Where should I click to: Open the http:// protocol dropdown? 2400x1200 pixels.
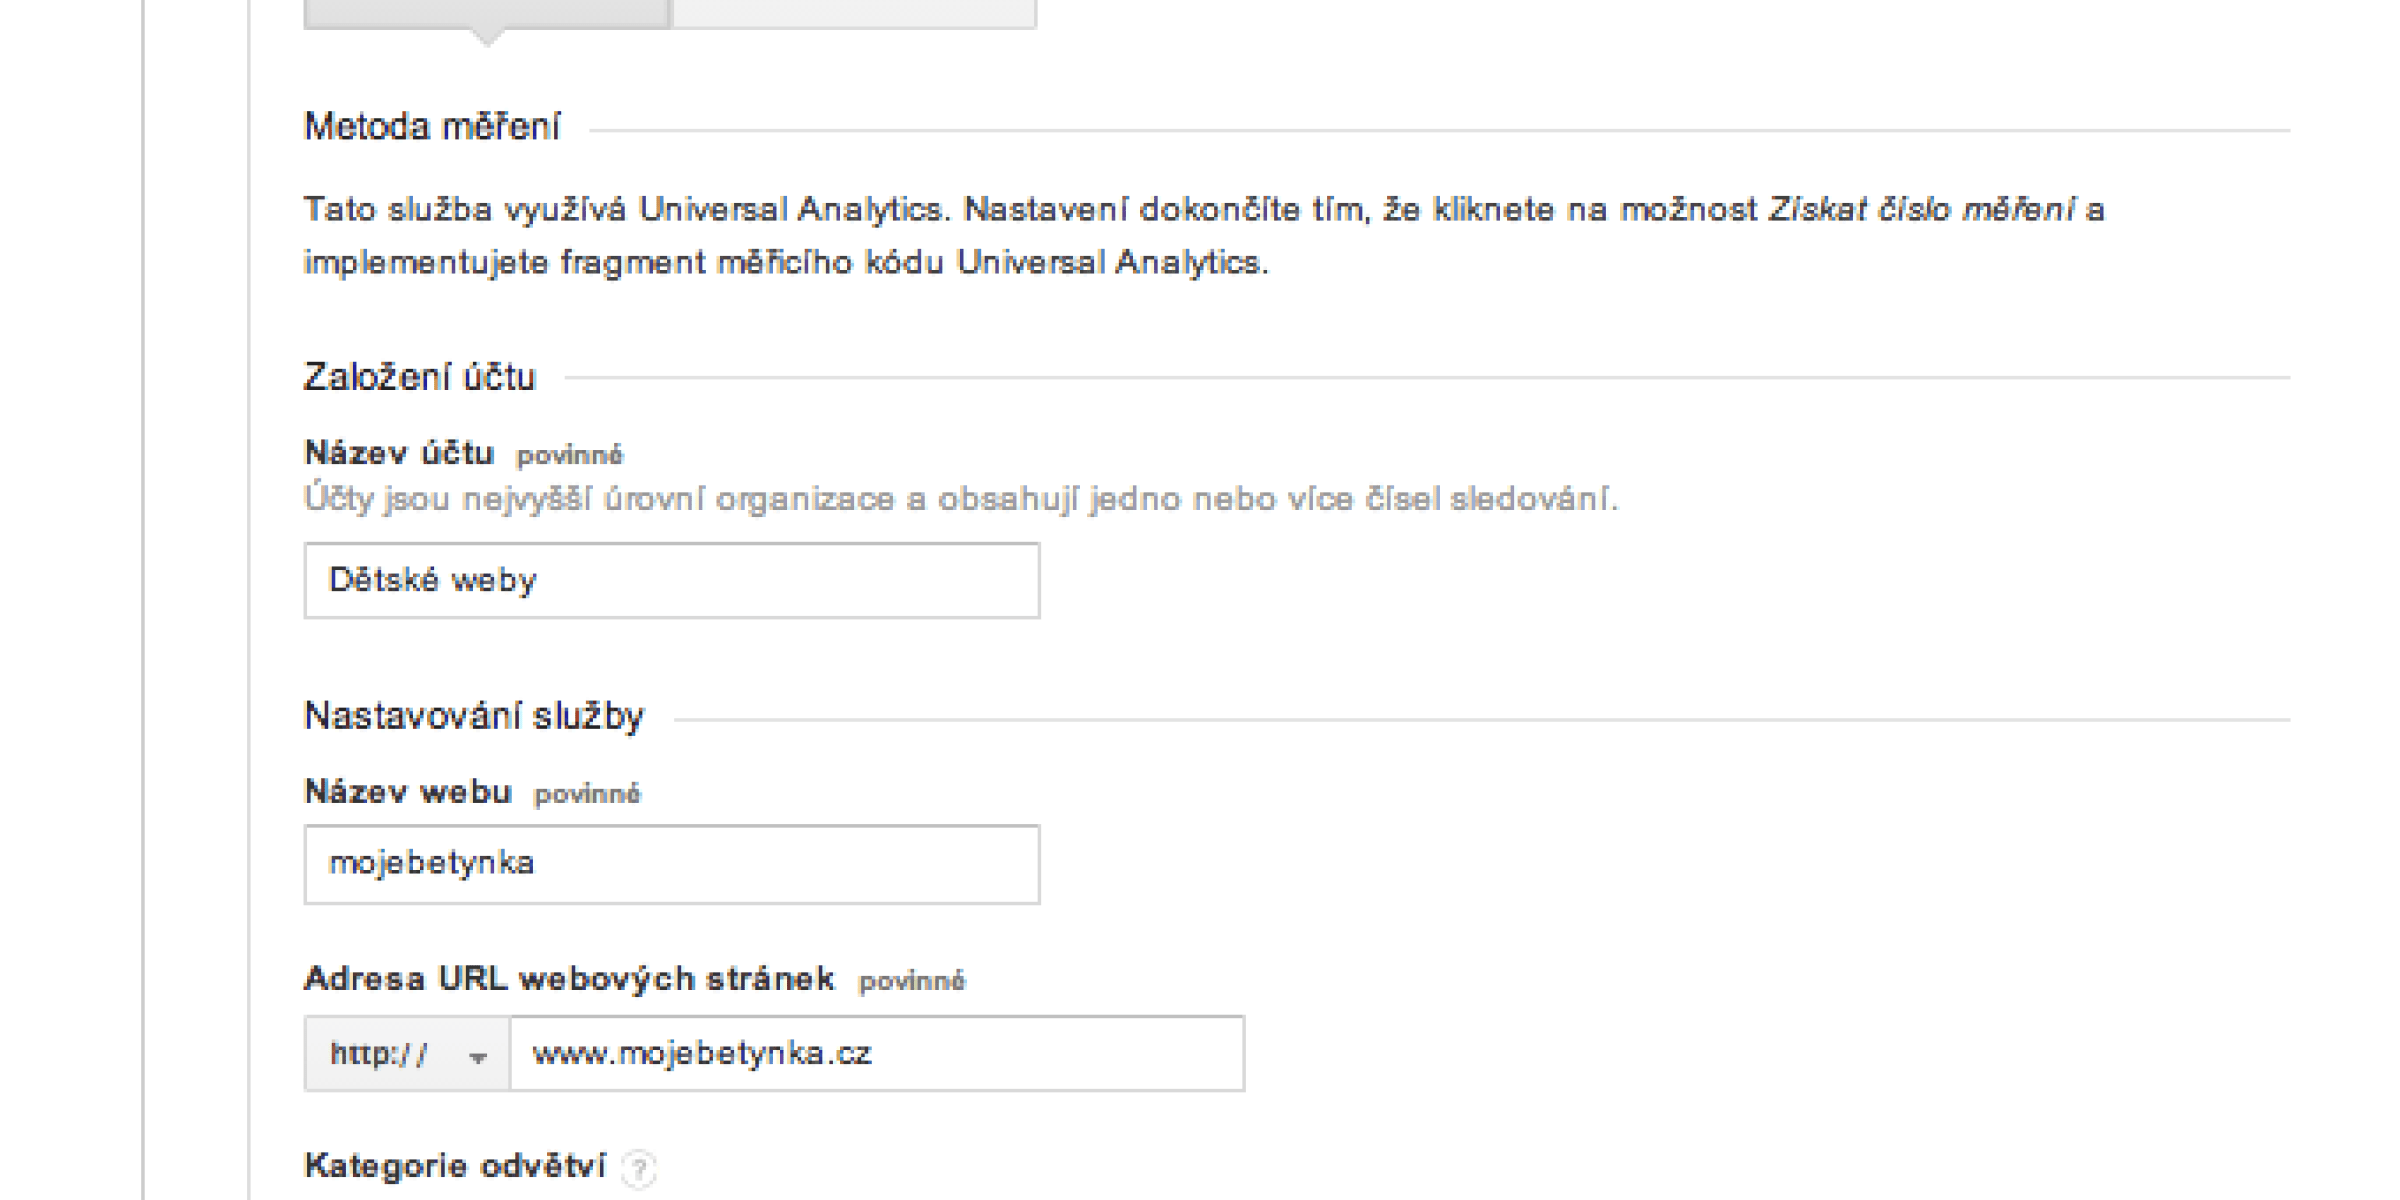tap(407, 1054)
